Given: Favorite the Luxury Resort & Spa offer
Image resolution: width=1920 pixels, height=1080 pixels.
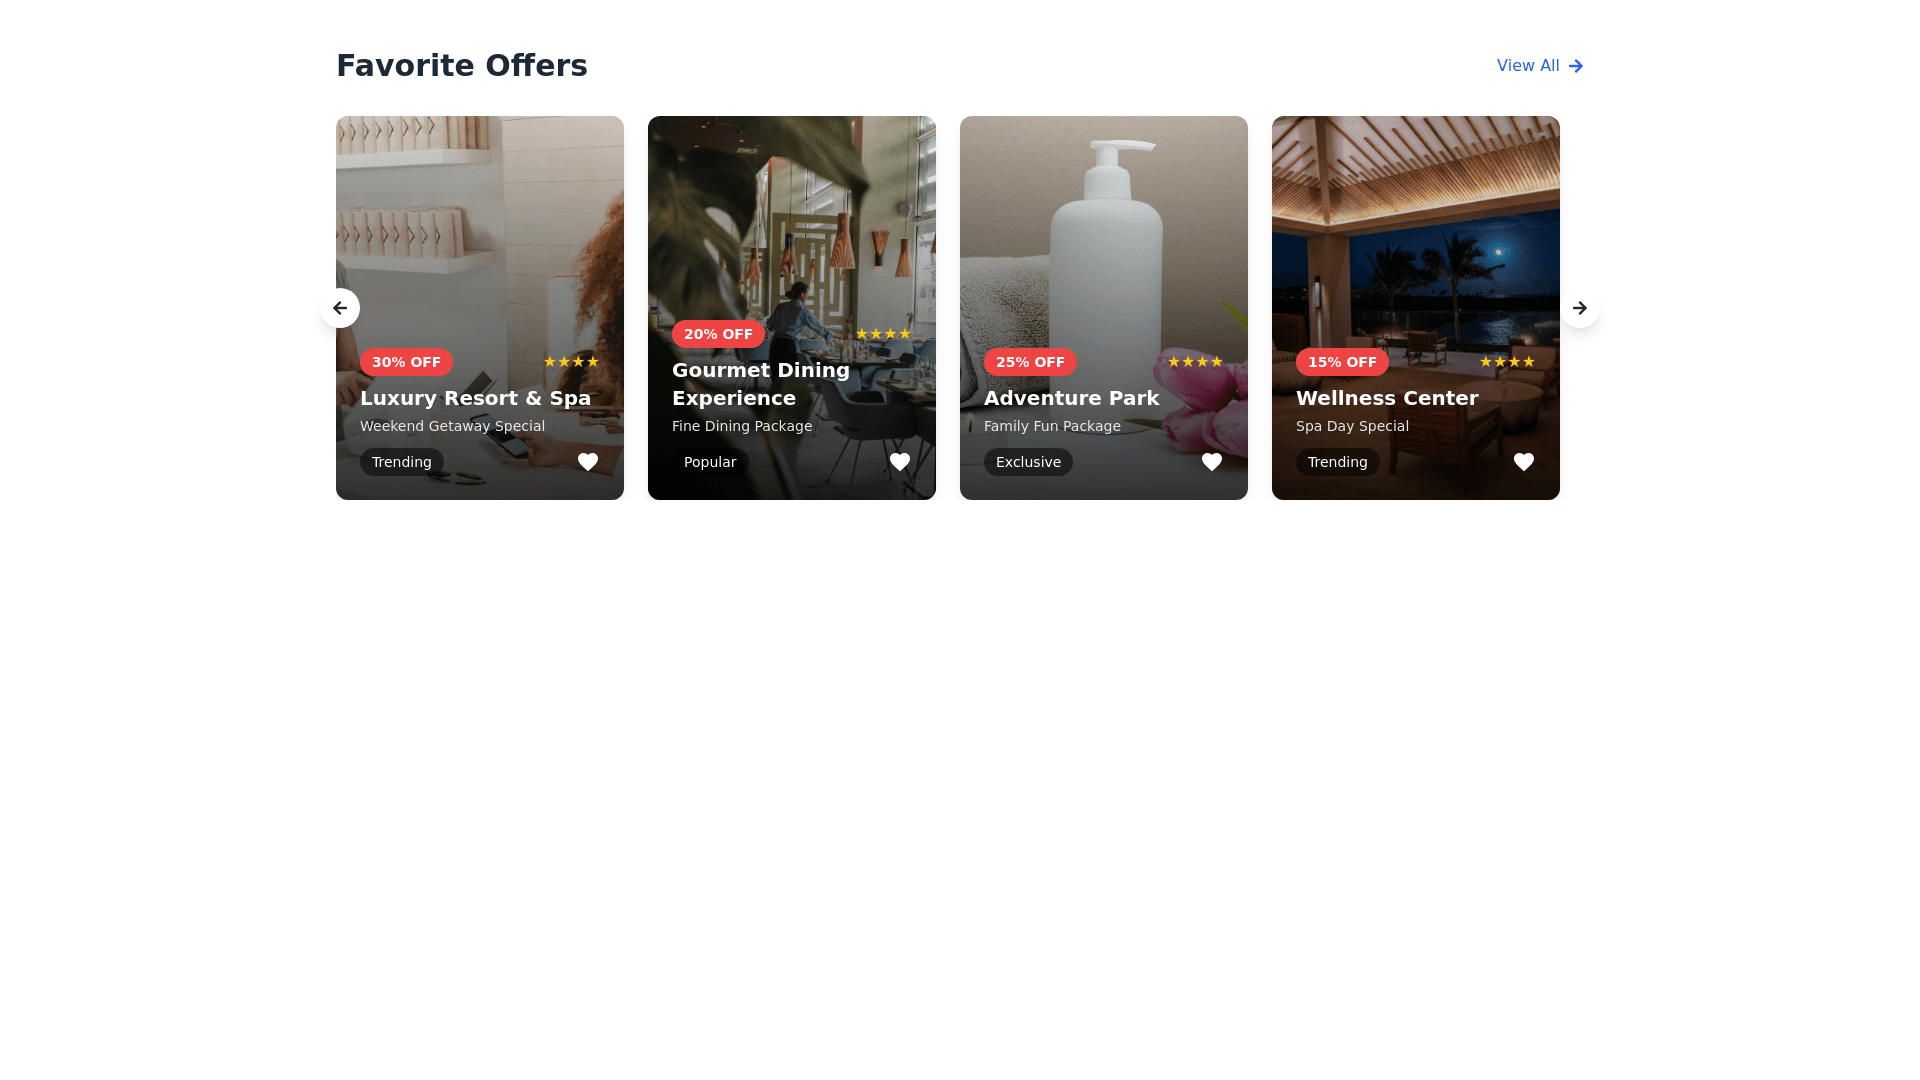Looking at the screenshot, I should tap(588, 462).
